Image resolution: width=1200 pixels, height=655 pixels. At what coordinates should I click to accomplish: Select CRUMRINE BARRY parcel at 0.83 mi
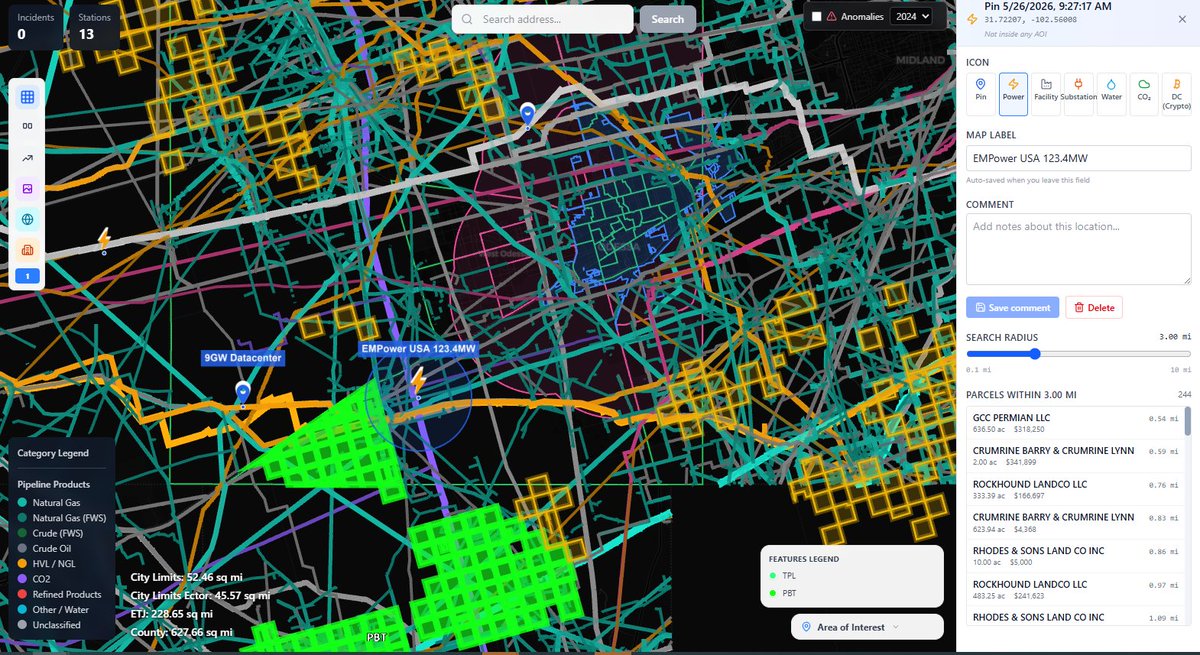click(x=1075, y=522)
